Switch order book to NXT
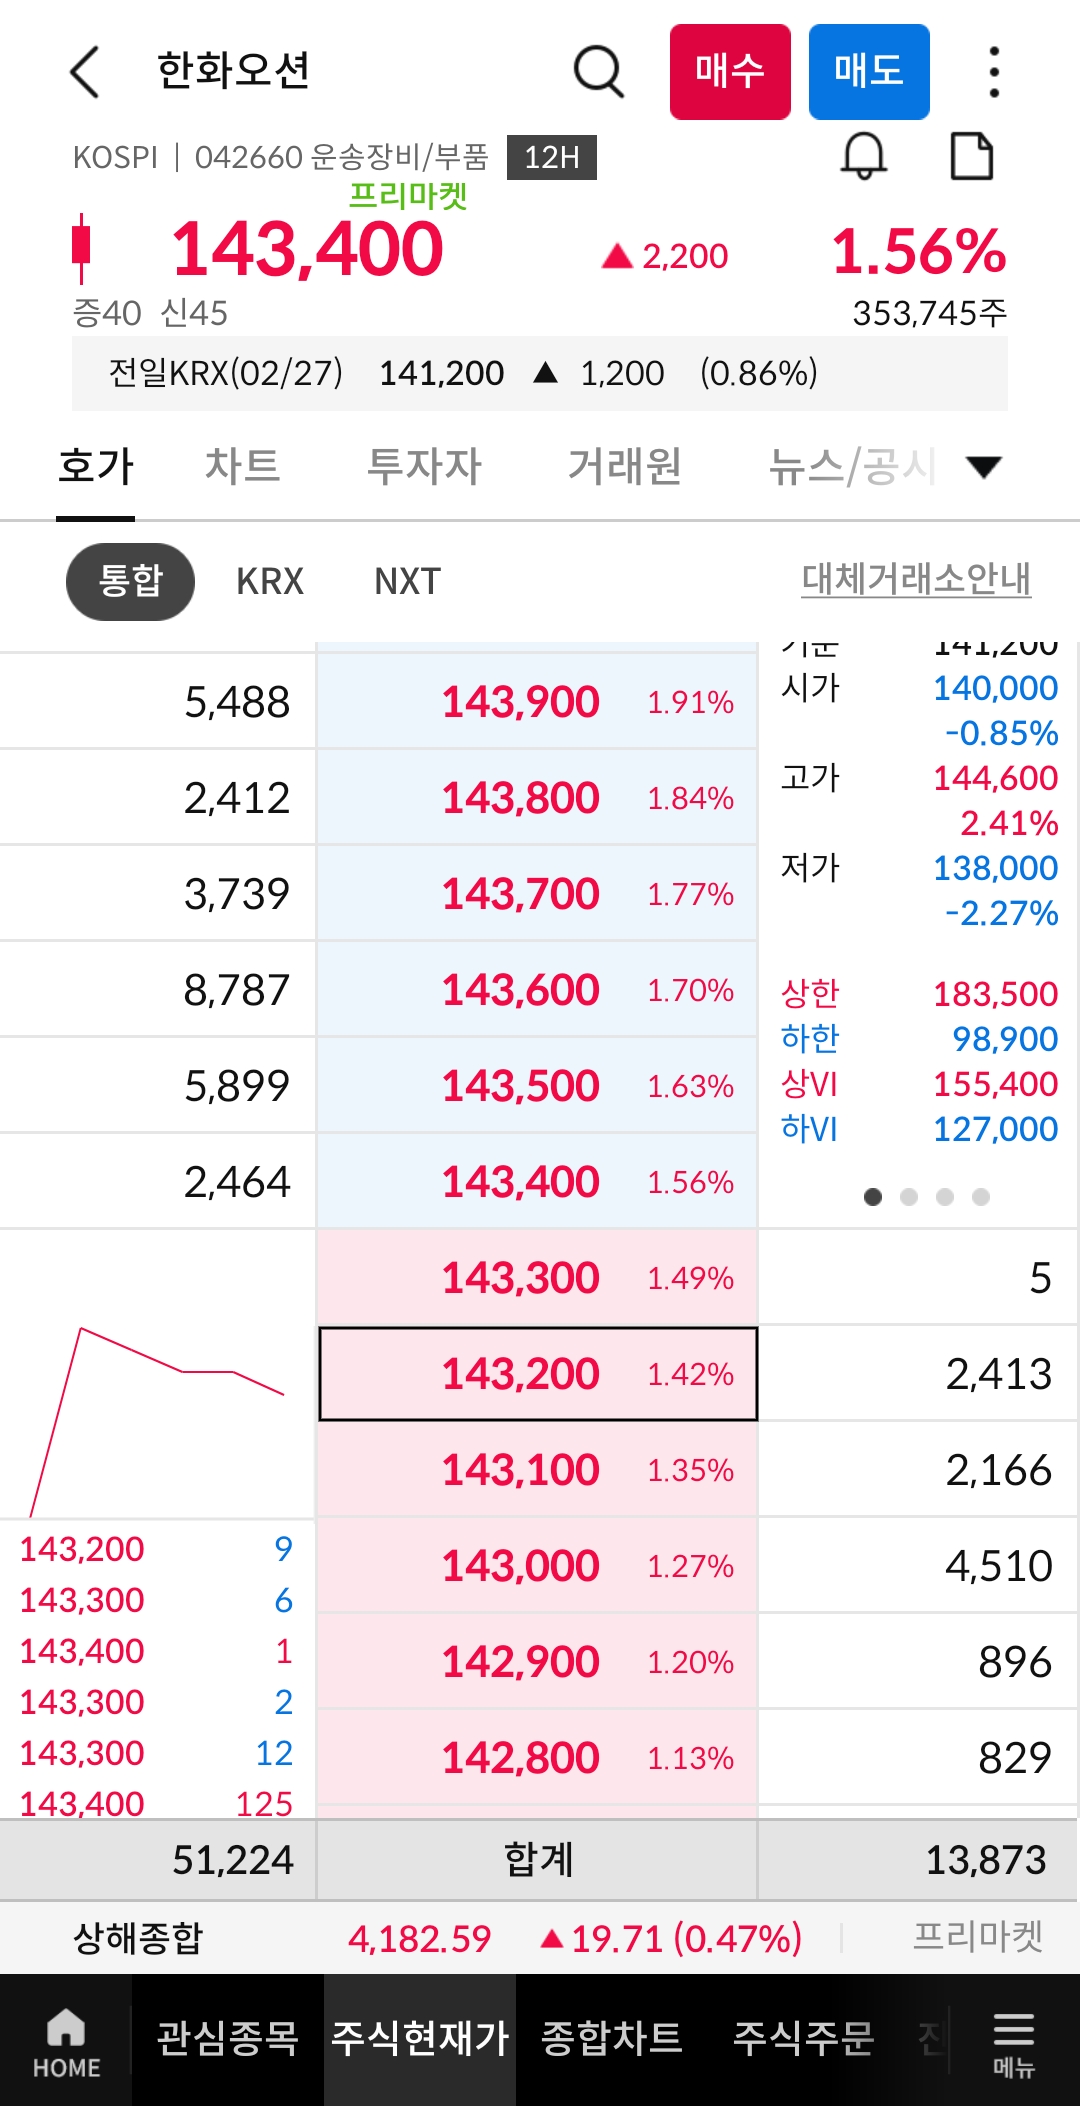The height and width of the screenshot is (2106, 1080). (x=407, y=581)
